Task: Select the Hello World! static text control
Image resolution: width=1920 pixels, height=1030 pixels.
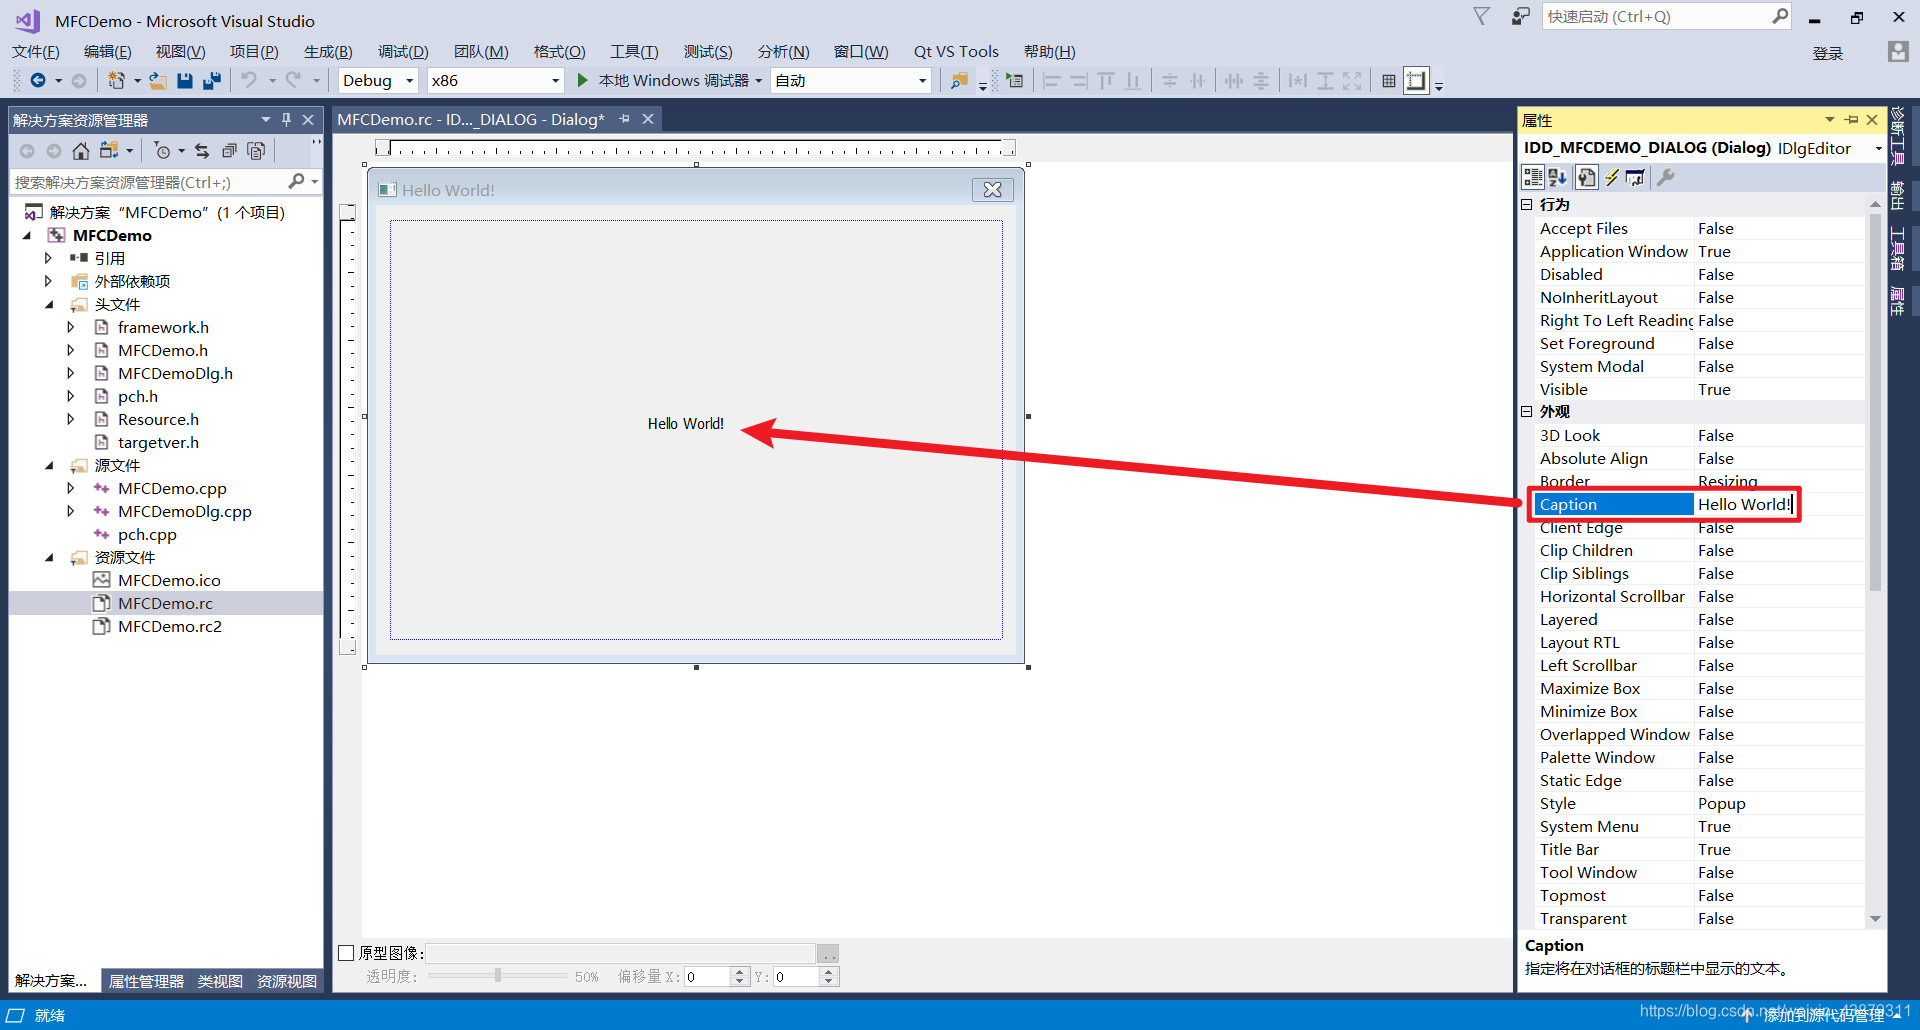Action: pos(686,424)
